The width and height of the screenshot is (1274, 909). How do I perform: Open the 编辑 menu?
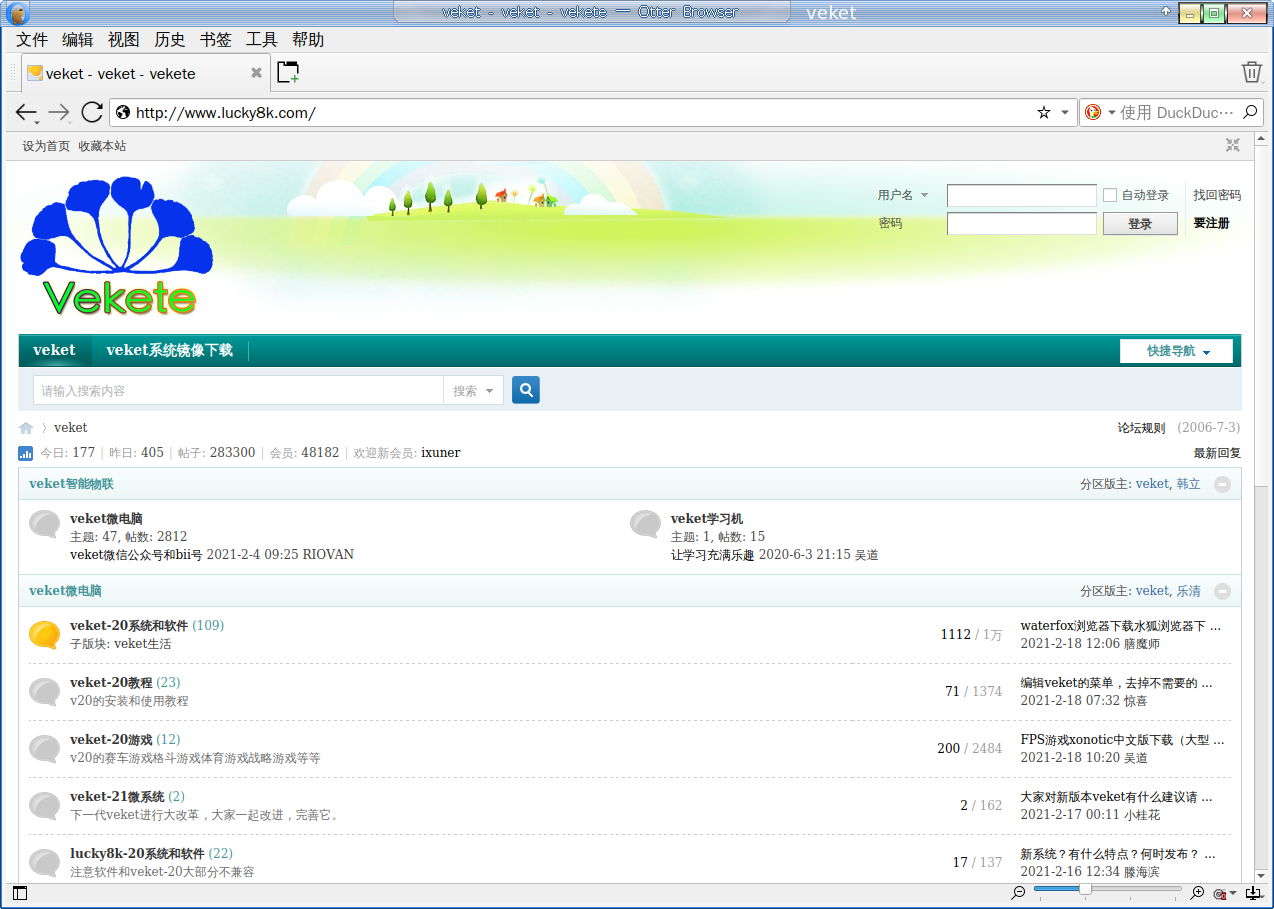click(x=78, y=40)
